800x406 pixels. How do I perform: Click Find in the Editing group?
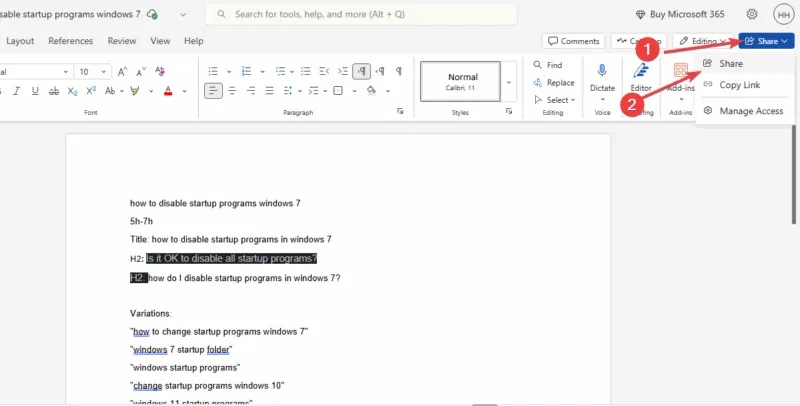pos(547,65)
